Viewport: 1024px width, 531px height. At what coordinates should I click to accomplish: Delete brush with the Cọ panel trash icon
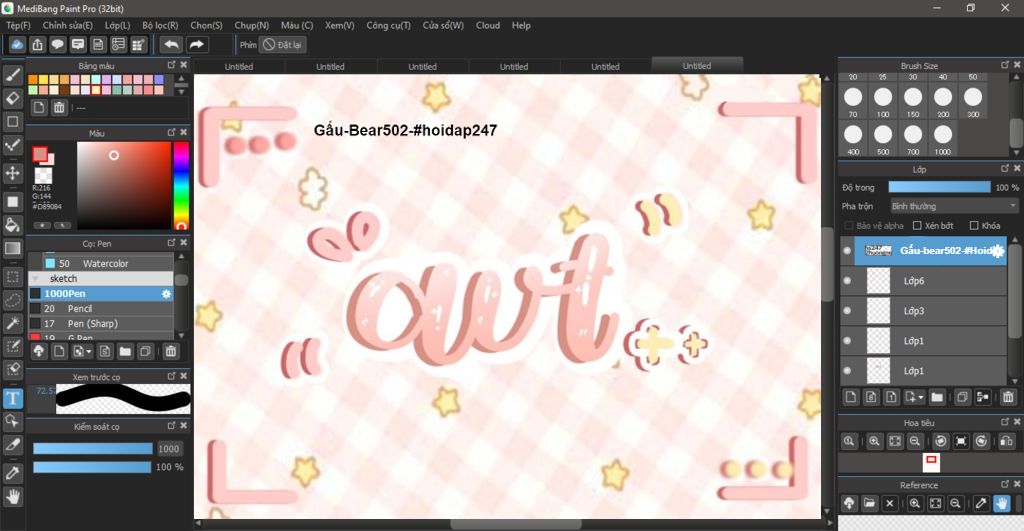tap(170, 351)
